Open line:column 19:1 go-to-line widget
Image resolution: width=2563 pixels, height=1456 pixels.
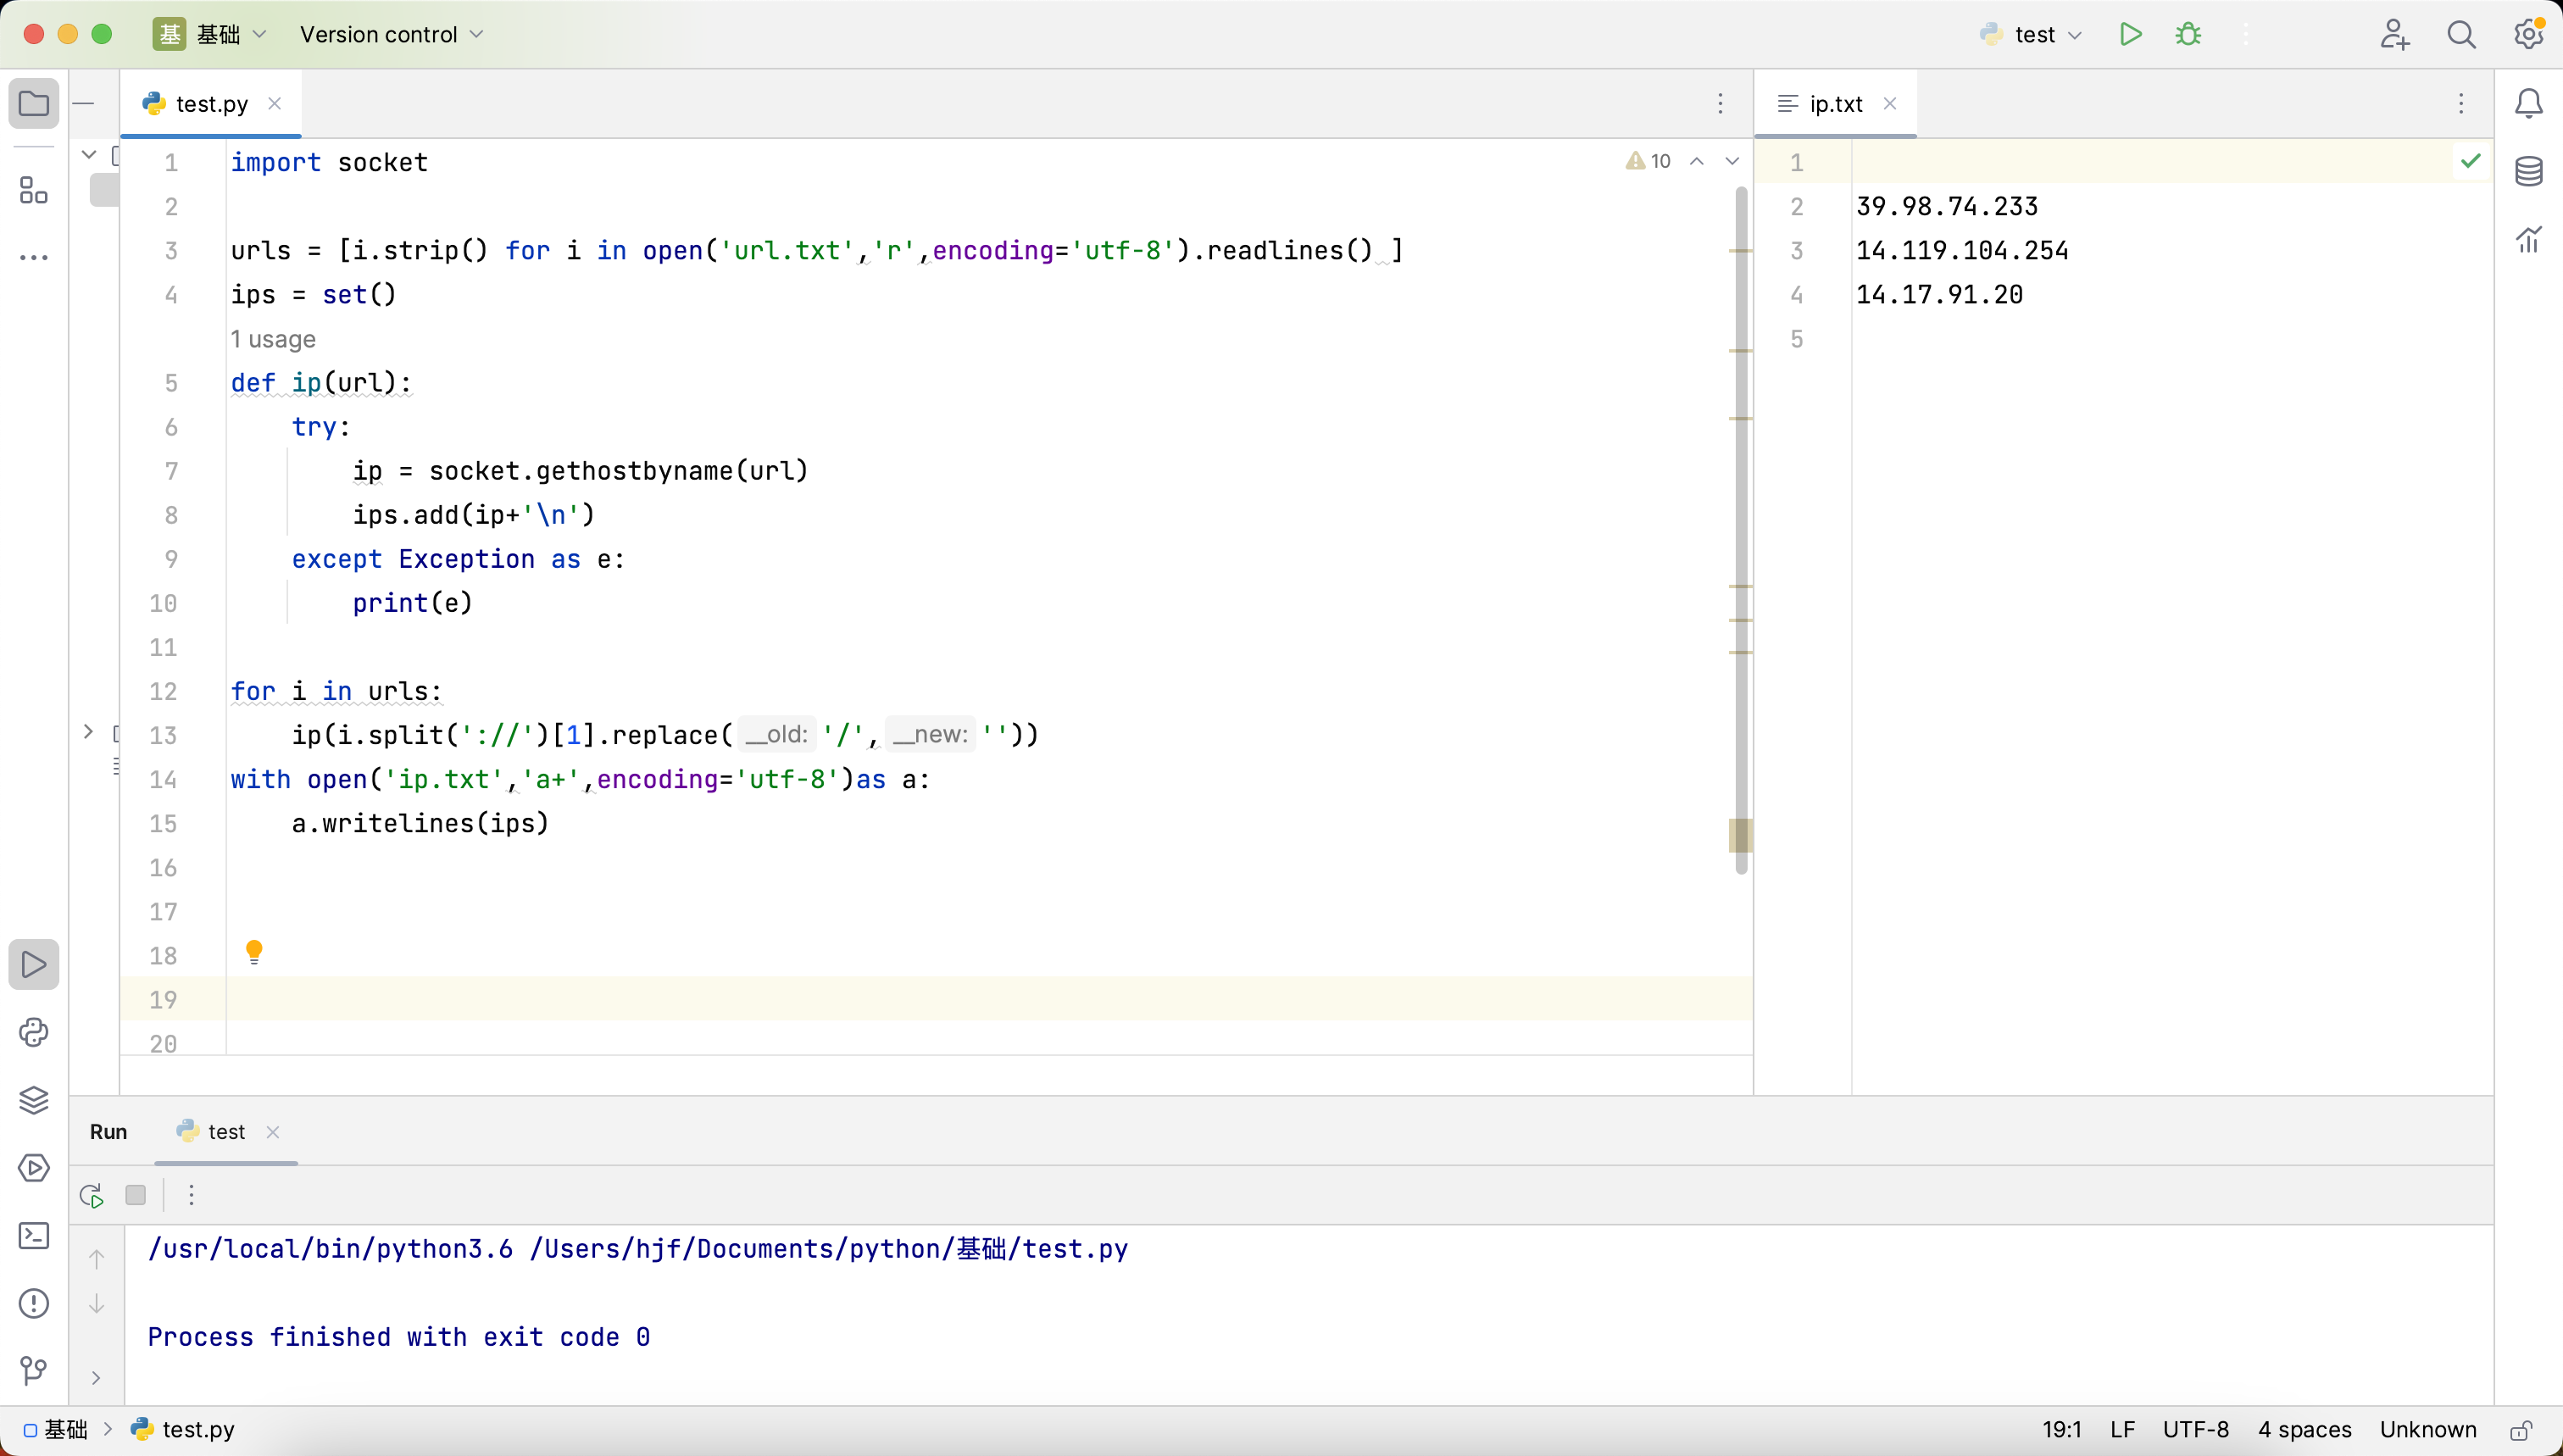2062,1430
